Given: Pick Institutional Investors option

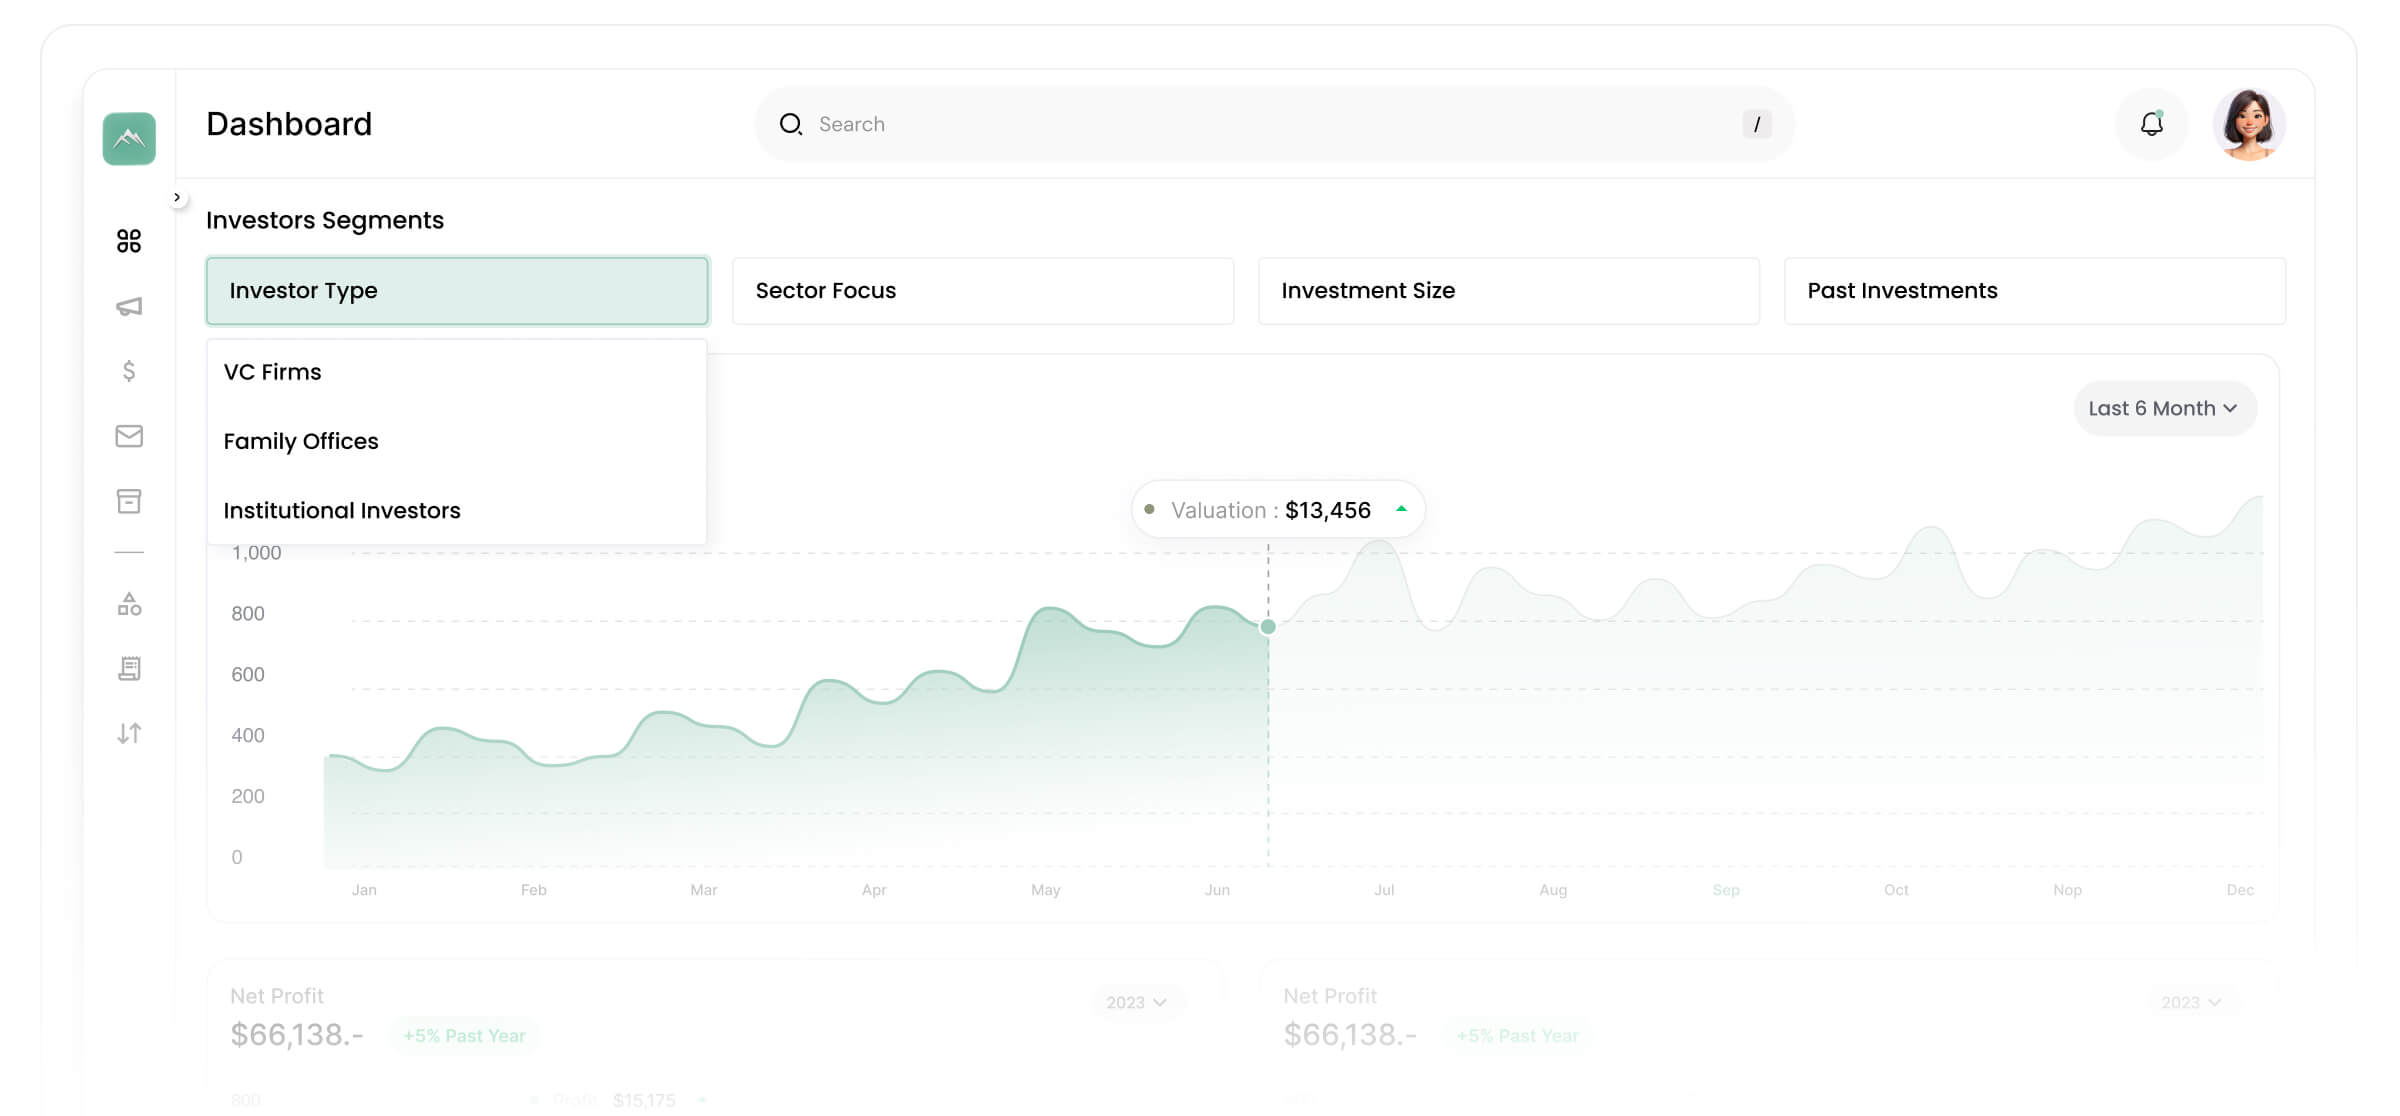Looking at the screenshot, I should pos(342,511).
